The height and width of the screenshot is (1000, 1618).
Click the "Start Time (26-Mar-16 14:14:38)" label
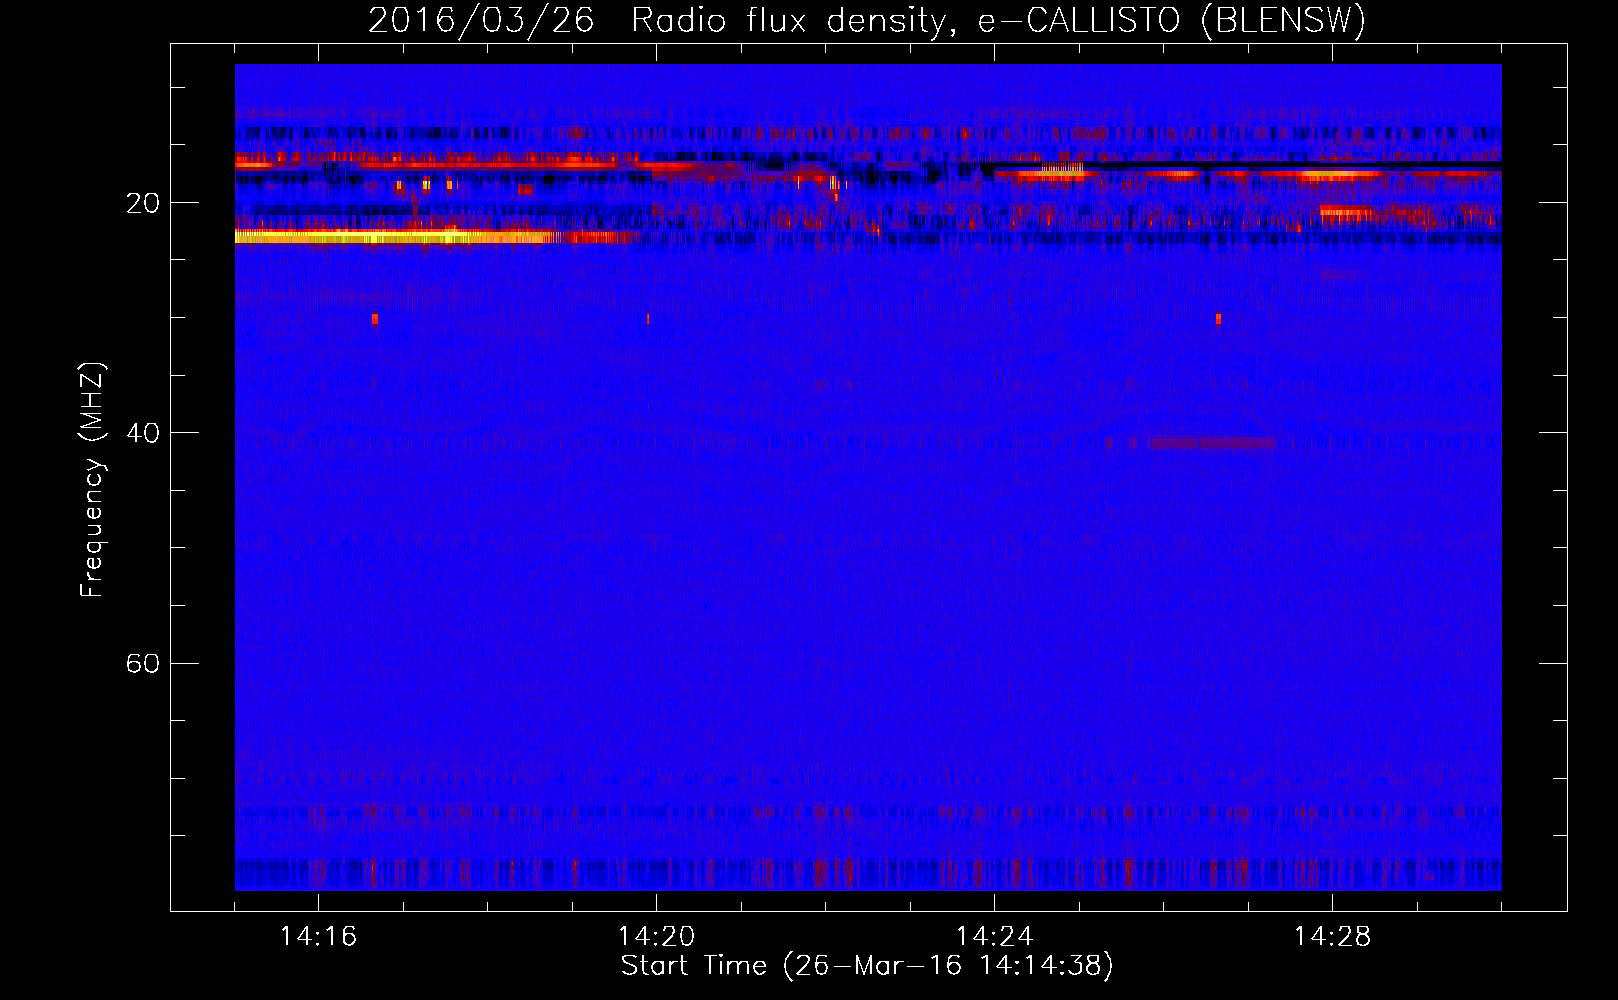[867, 966]
